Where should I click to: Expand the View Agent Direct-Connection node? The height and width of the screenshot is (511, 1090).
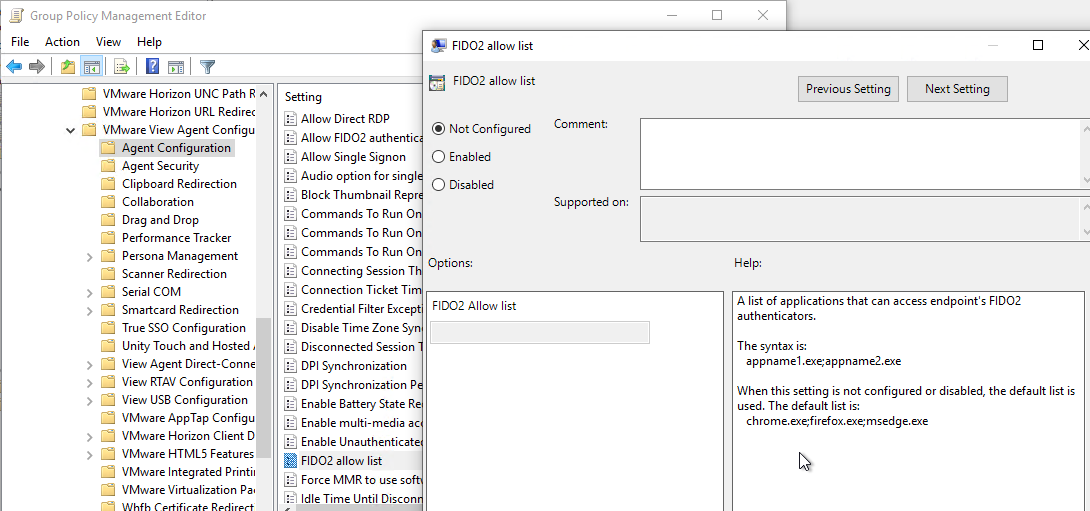tap(89, 365)
